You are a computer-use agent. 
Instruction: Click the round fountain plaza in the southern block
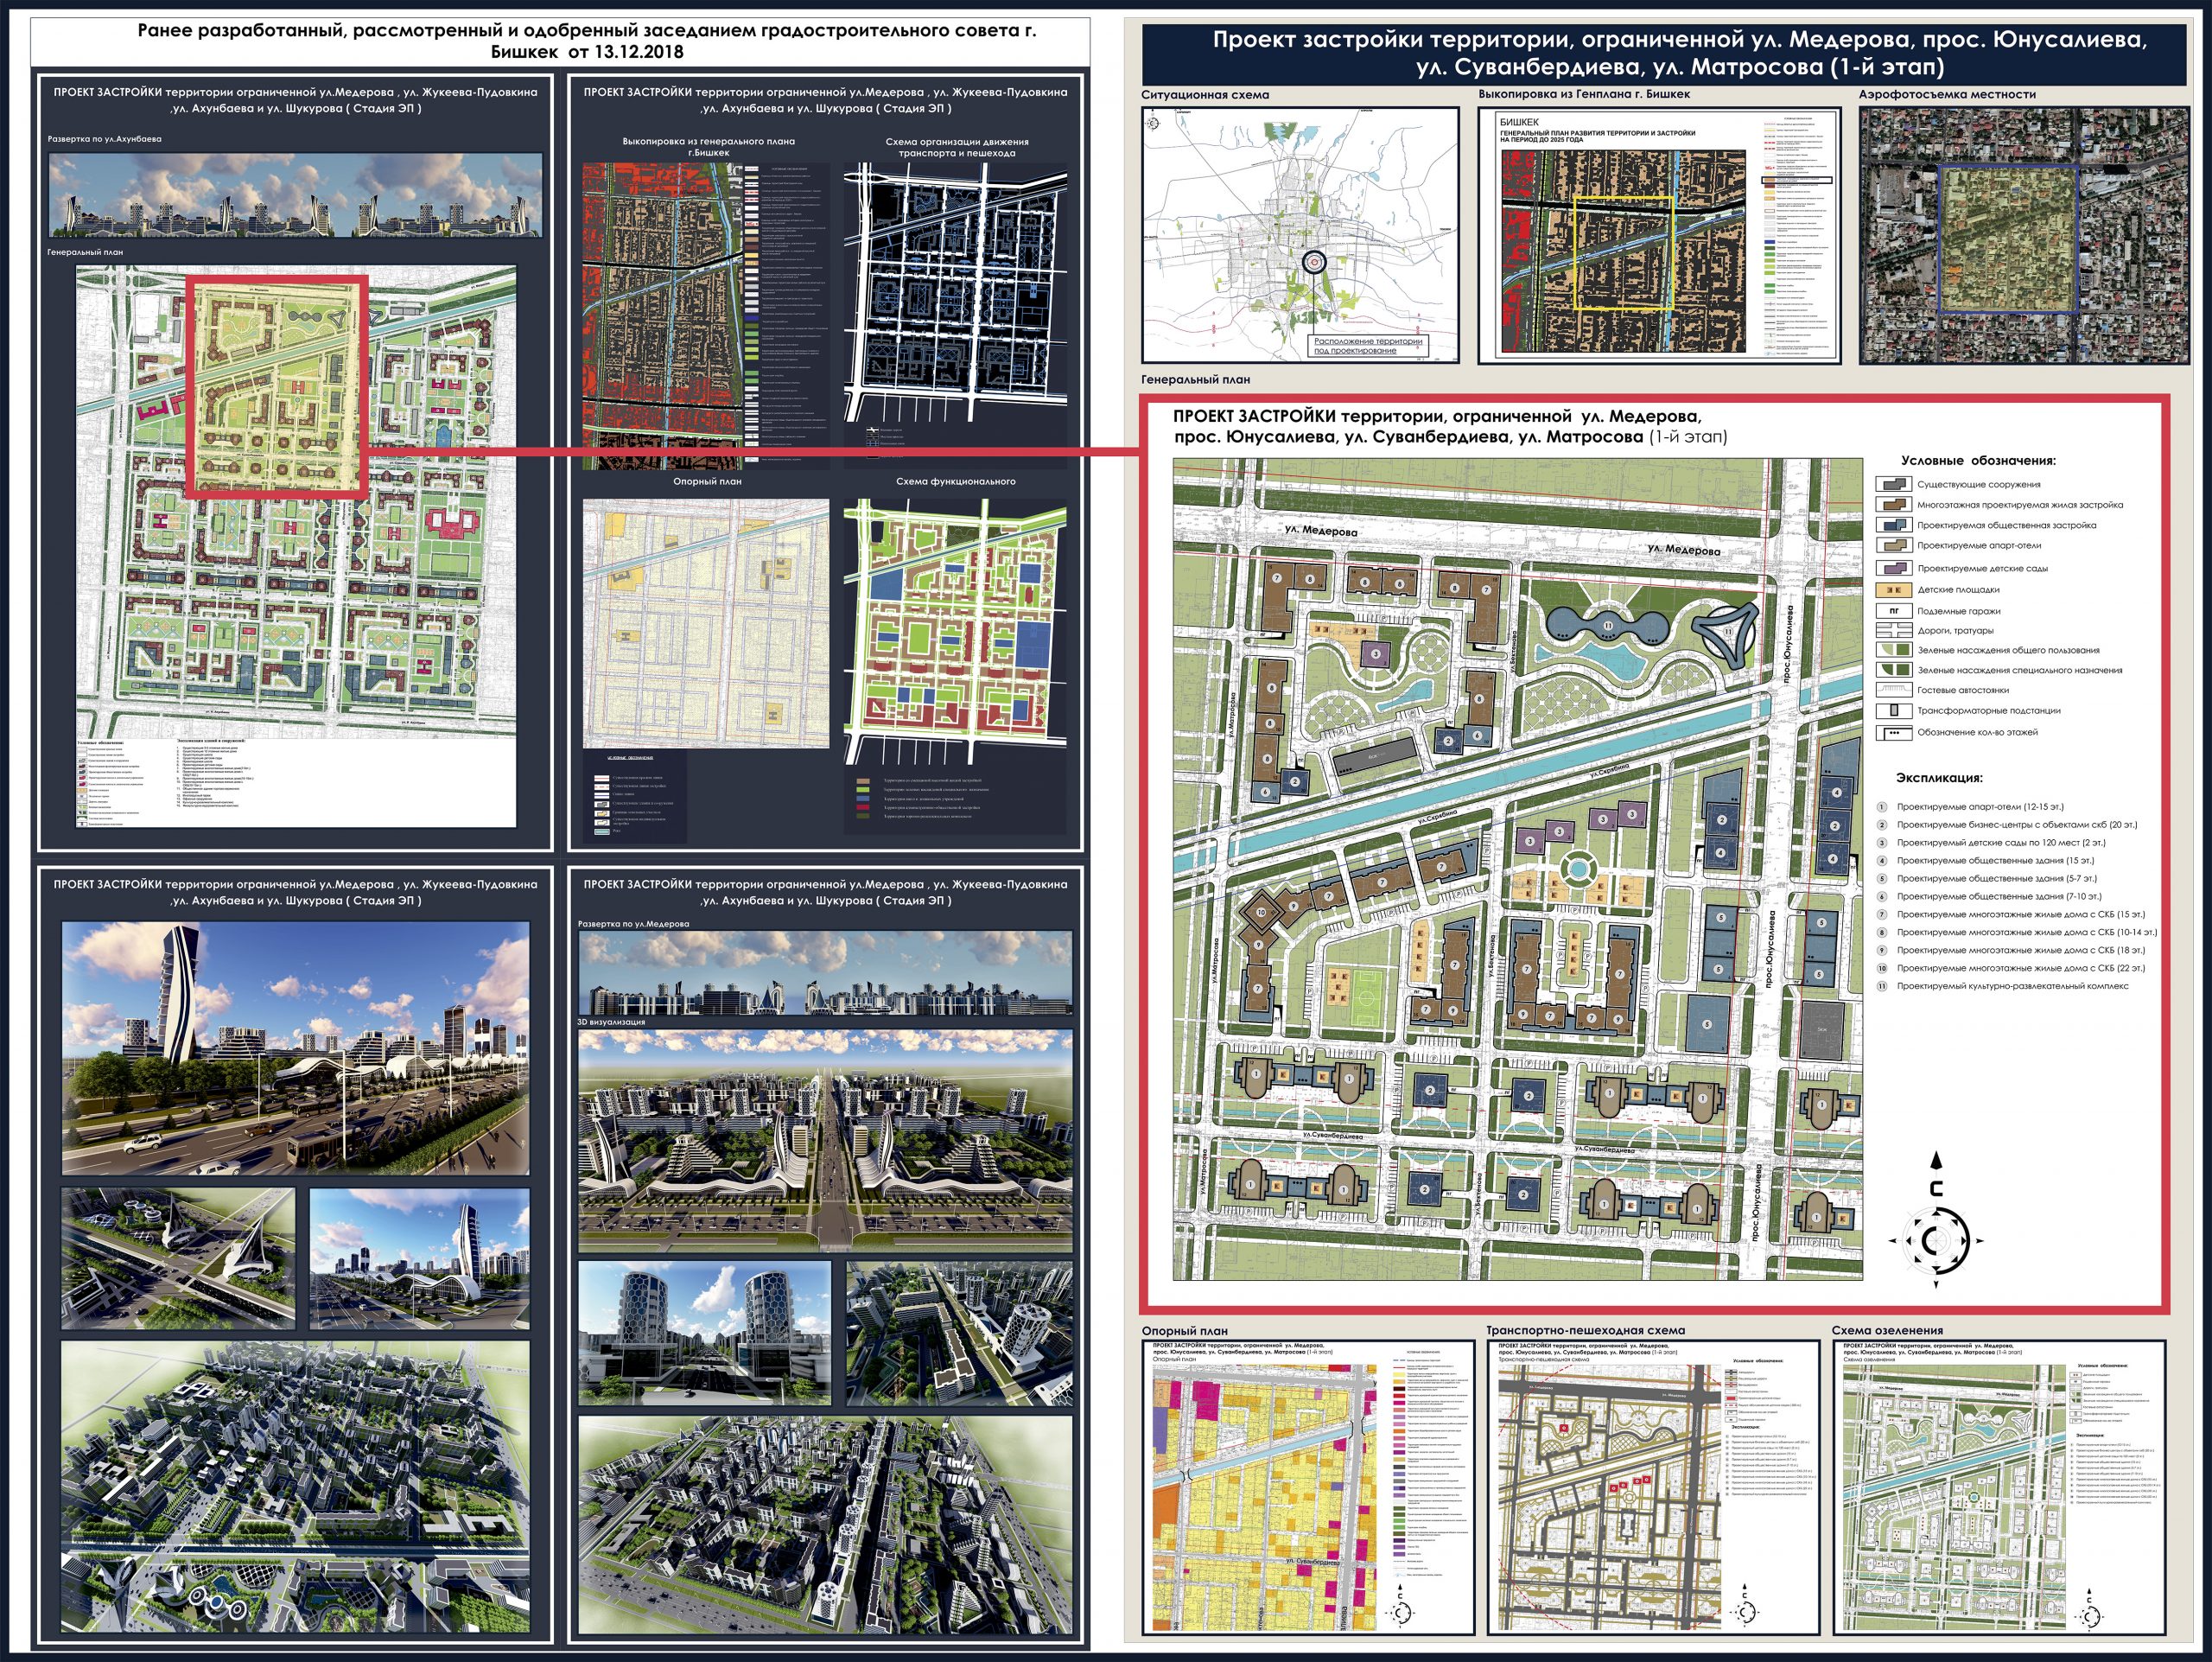click(1576, 868)
